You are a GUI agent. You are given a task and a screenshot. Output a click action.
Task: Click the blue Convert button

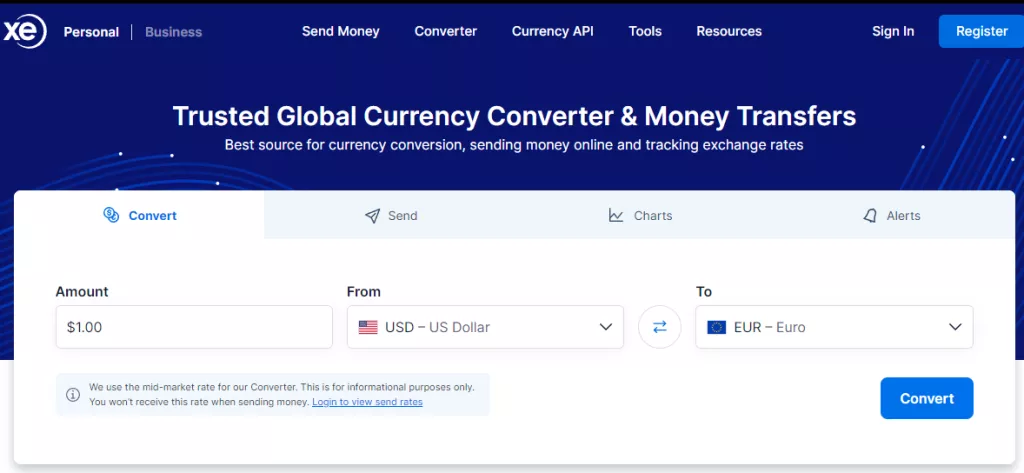click(x=927, y=398)
